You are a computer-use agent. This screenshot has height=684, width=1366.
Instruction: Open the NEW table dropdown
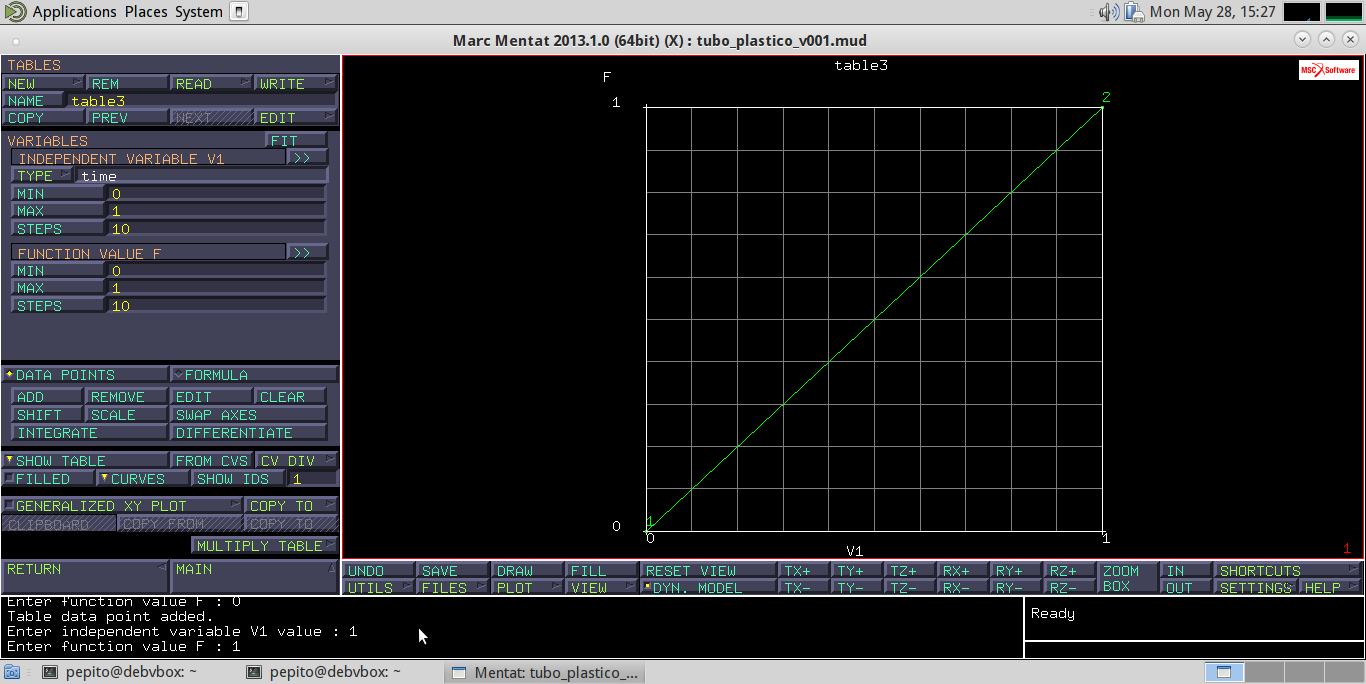point(43,84)
